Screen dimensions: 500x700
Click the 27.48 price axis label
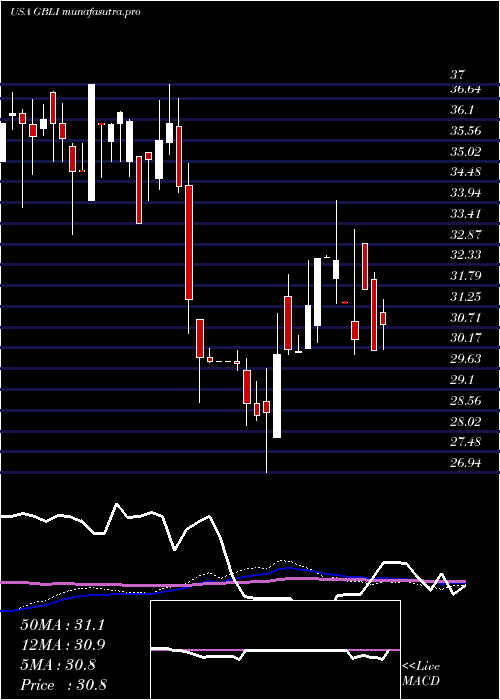(466, 442)
